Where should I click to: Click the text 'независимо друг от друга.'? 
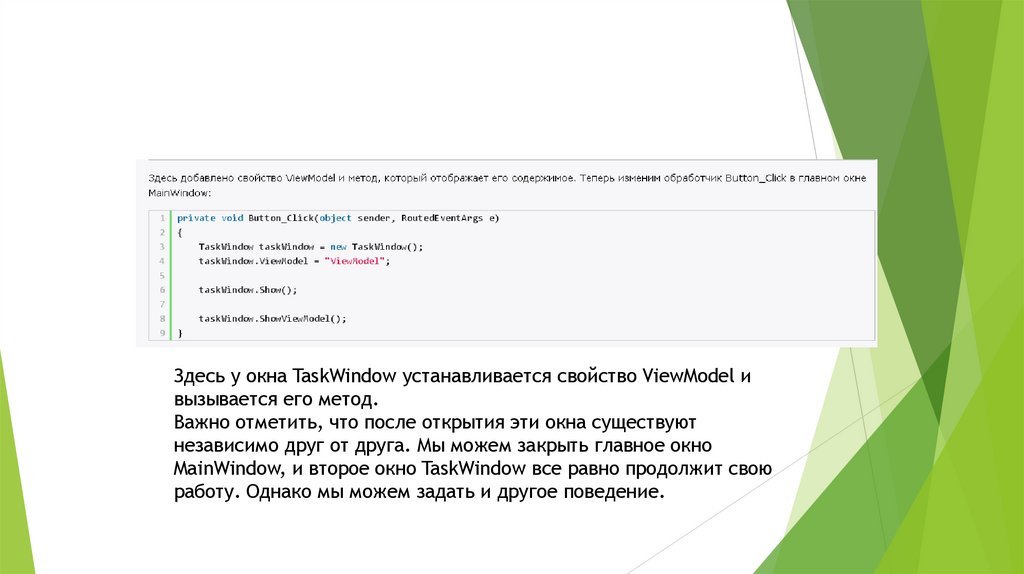[x=293, y=445]
